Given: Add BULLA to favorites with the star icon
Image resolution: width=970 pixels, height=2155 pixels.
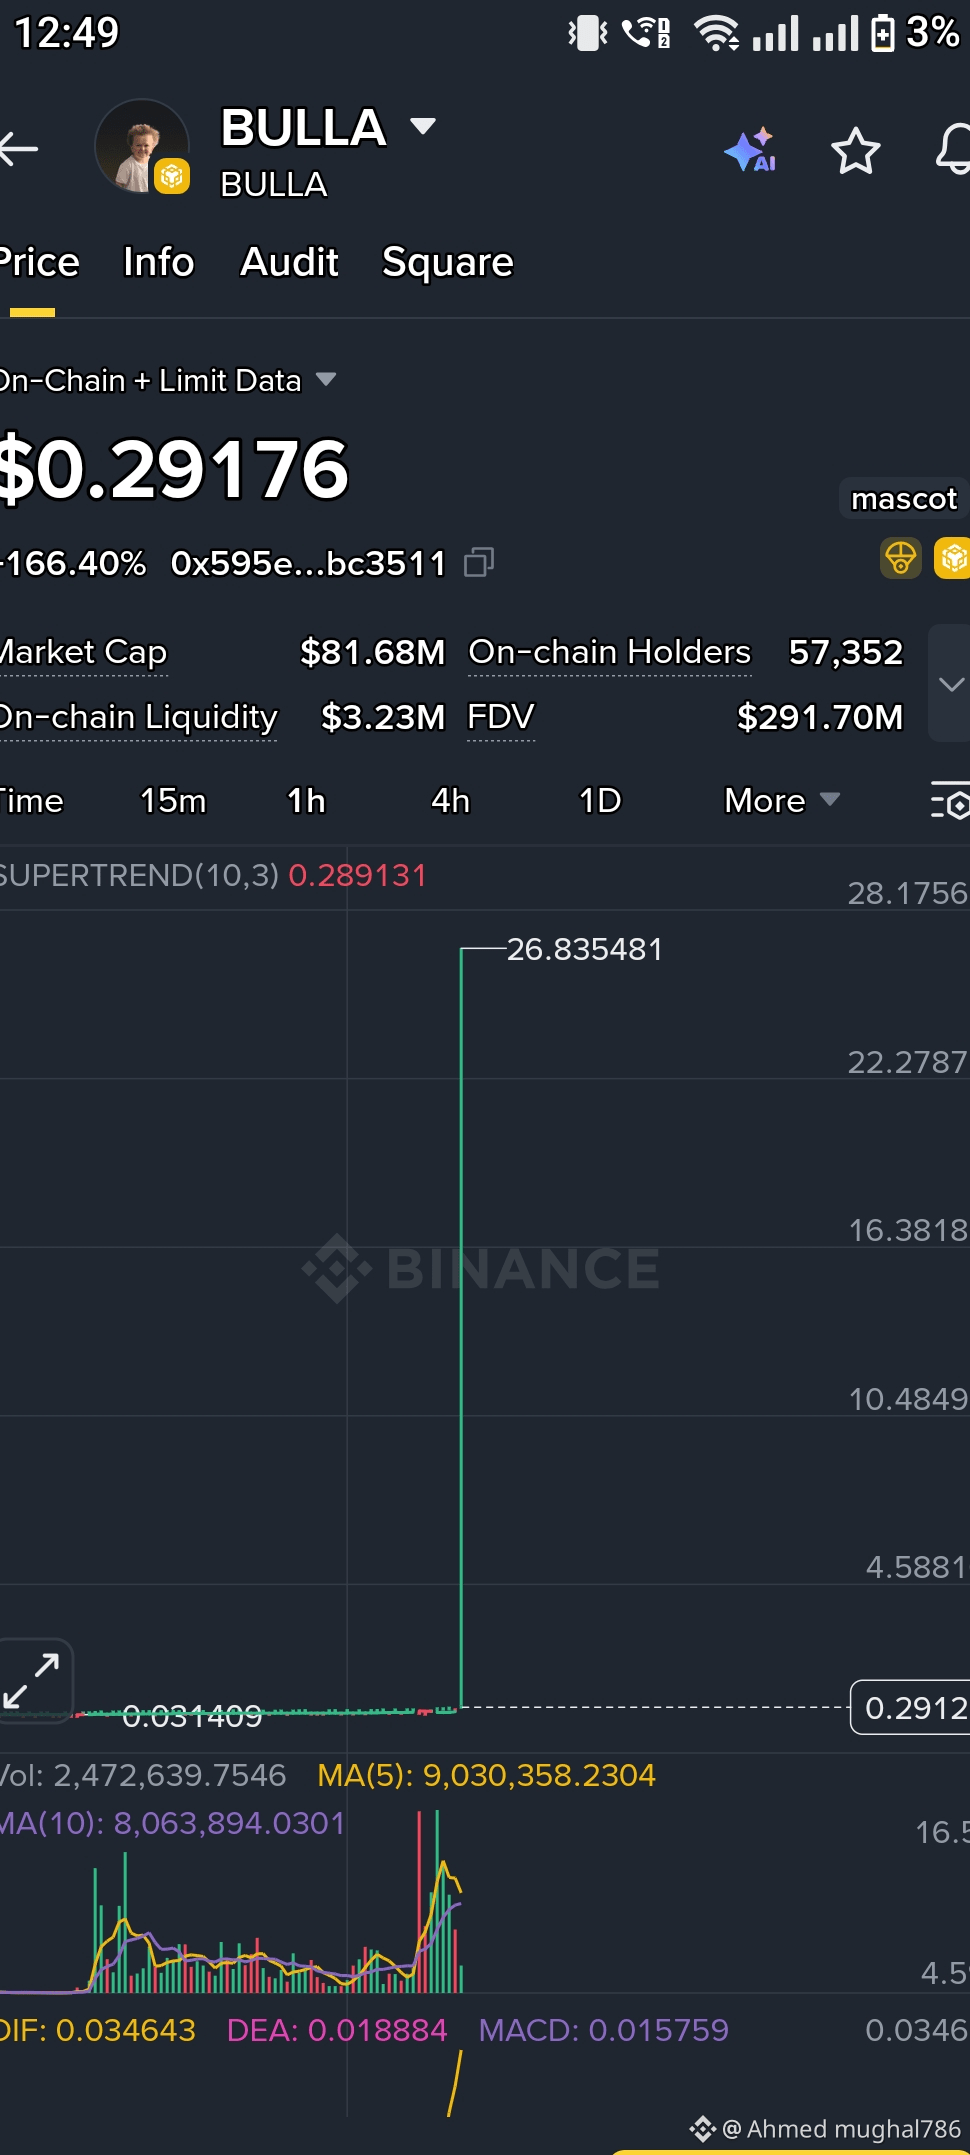Looking at the screenshot, I should 856,151.
